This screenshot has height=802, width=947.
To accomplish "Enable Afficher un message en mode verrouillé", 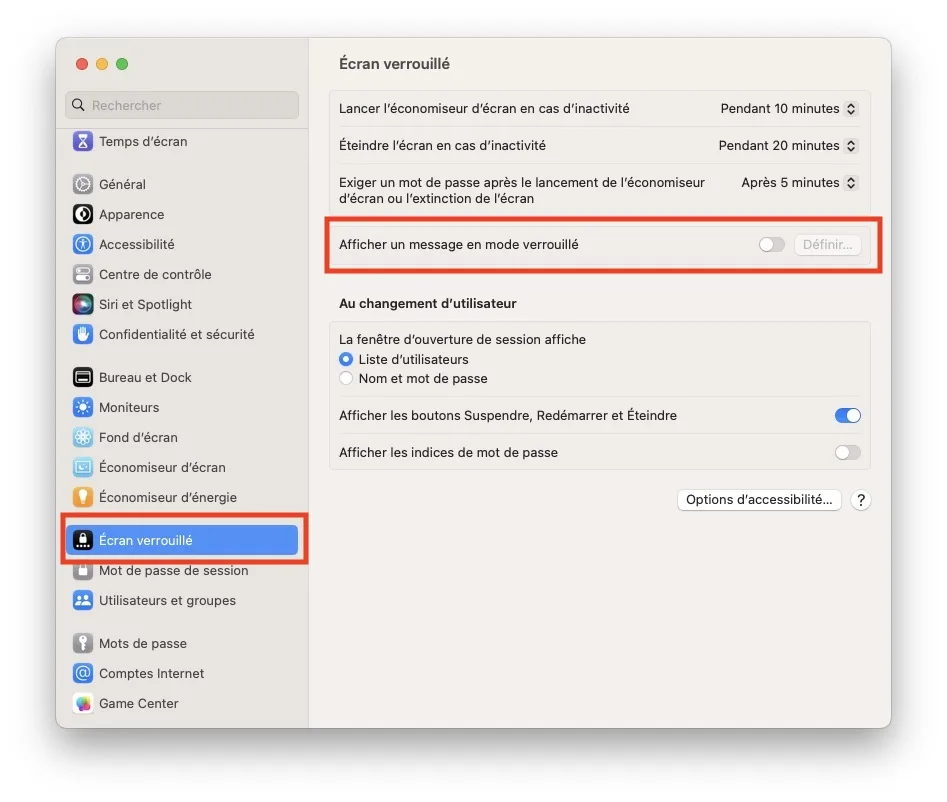I will (x=771, y=245).
